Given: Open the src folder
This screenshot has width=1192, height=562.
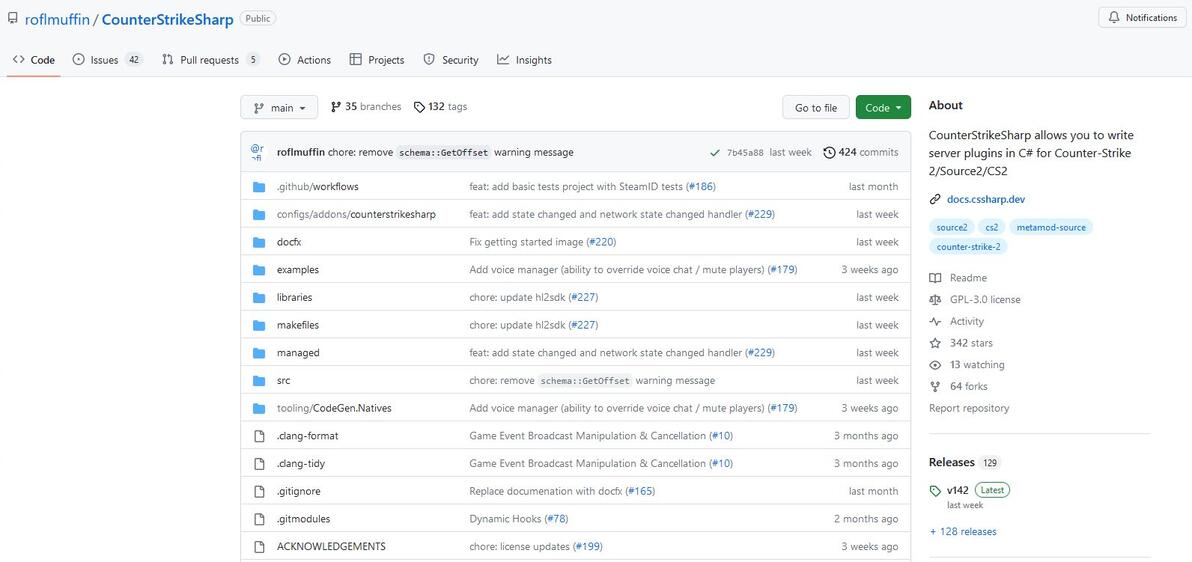Looking at the screenshot, I should tap(284, 381).
